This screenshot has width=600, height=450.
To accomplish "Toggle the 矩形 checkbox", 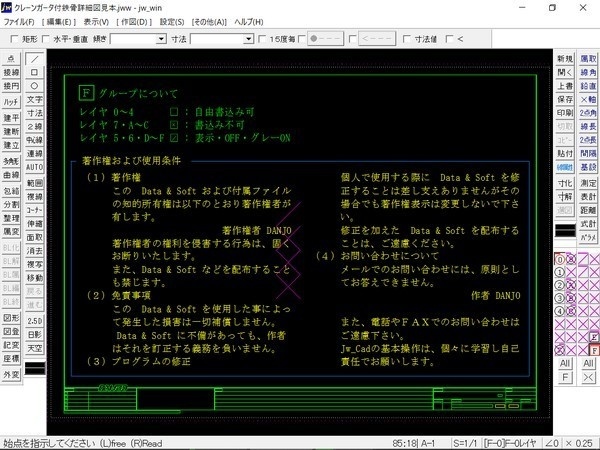I will pos(14,39).
